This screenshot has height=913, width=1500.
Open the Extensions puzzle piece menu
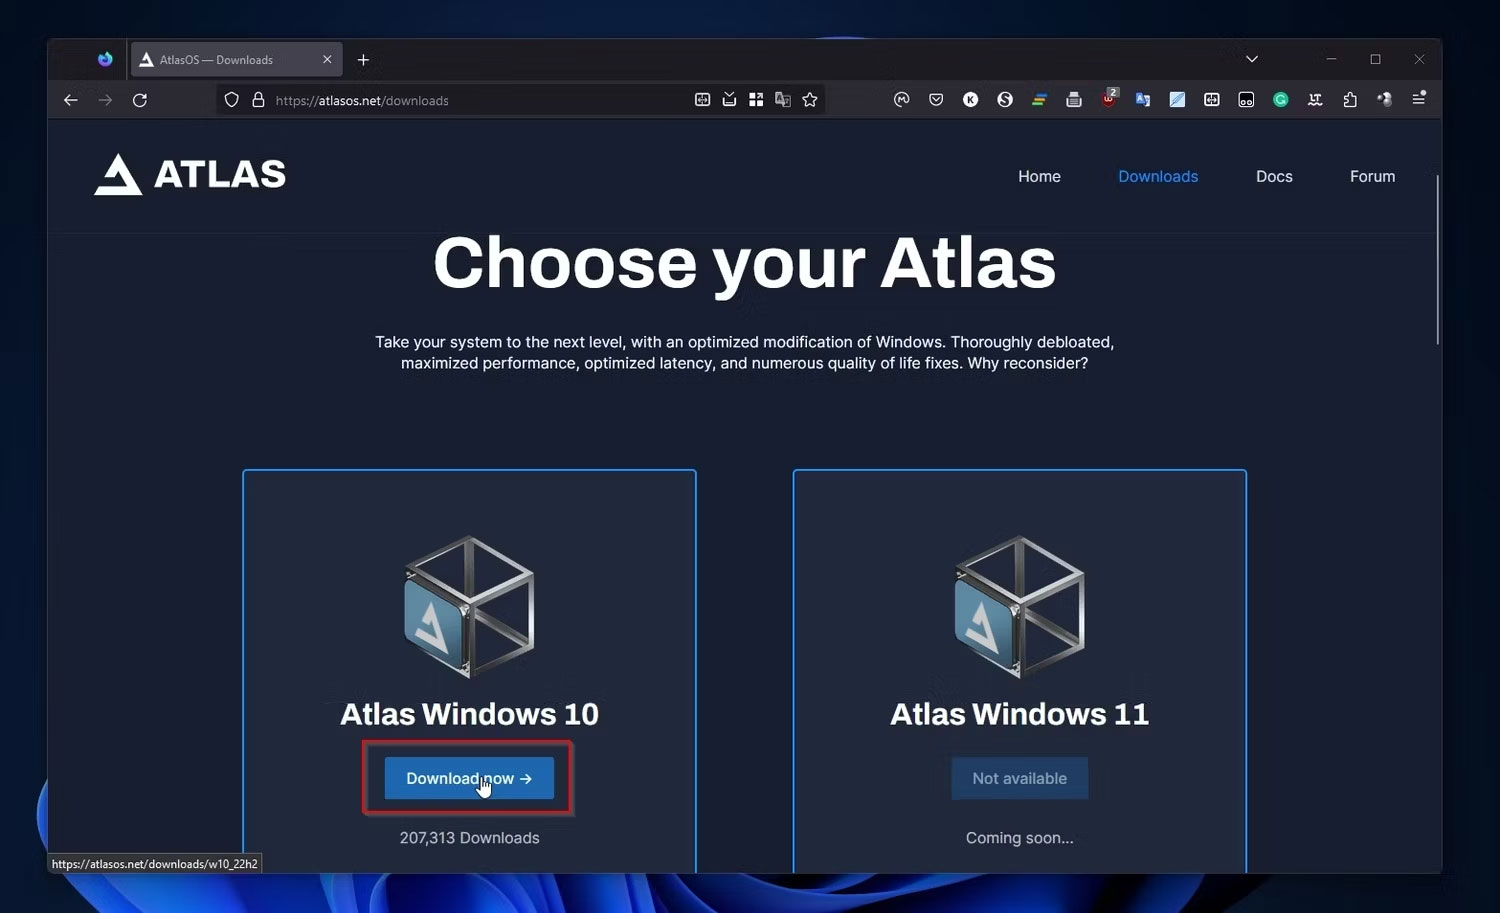click(x=1350, y=100)
